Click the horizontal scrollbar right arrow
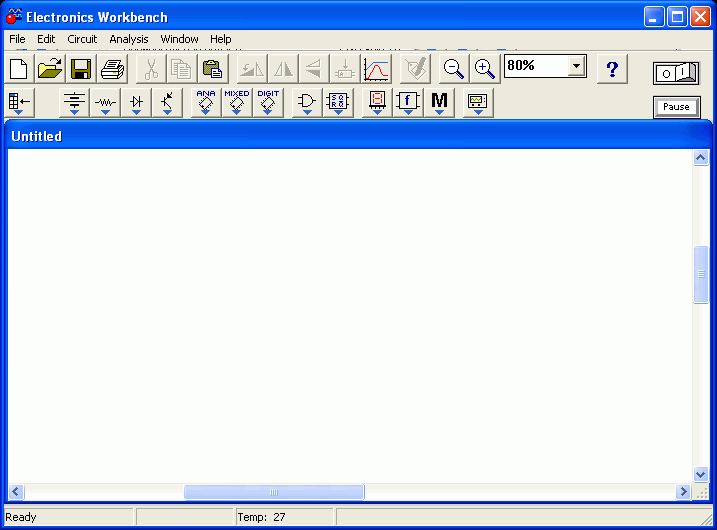 [684, 492]
